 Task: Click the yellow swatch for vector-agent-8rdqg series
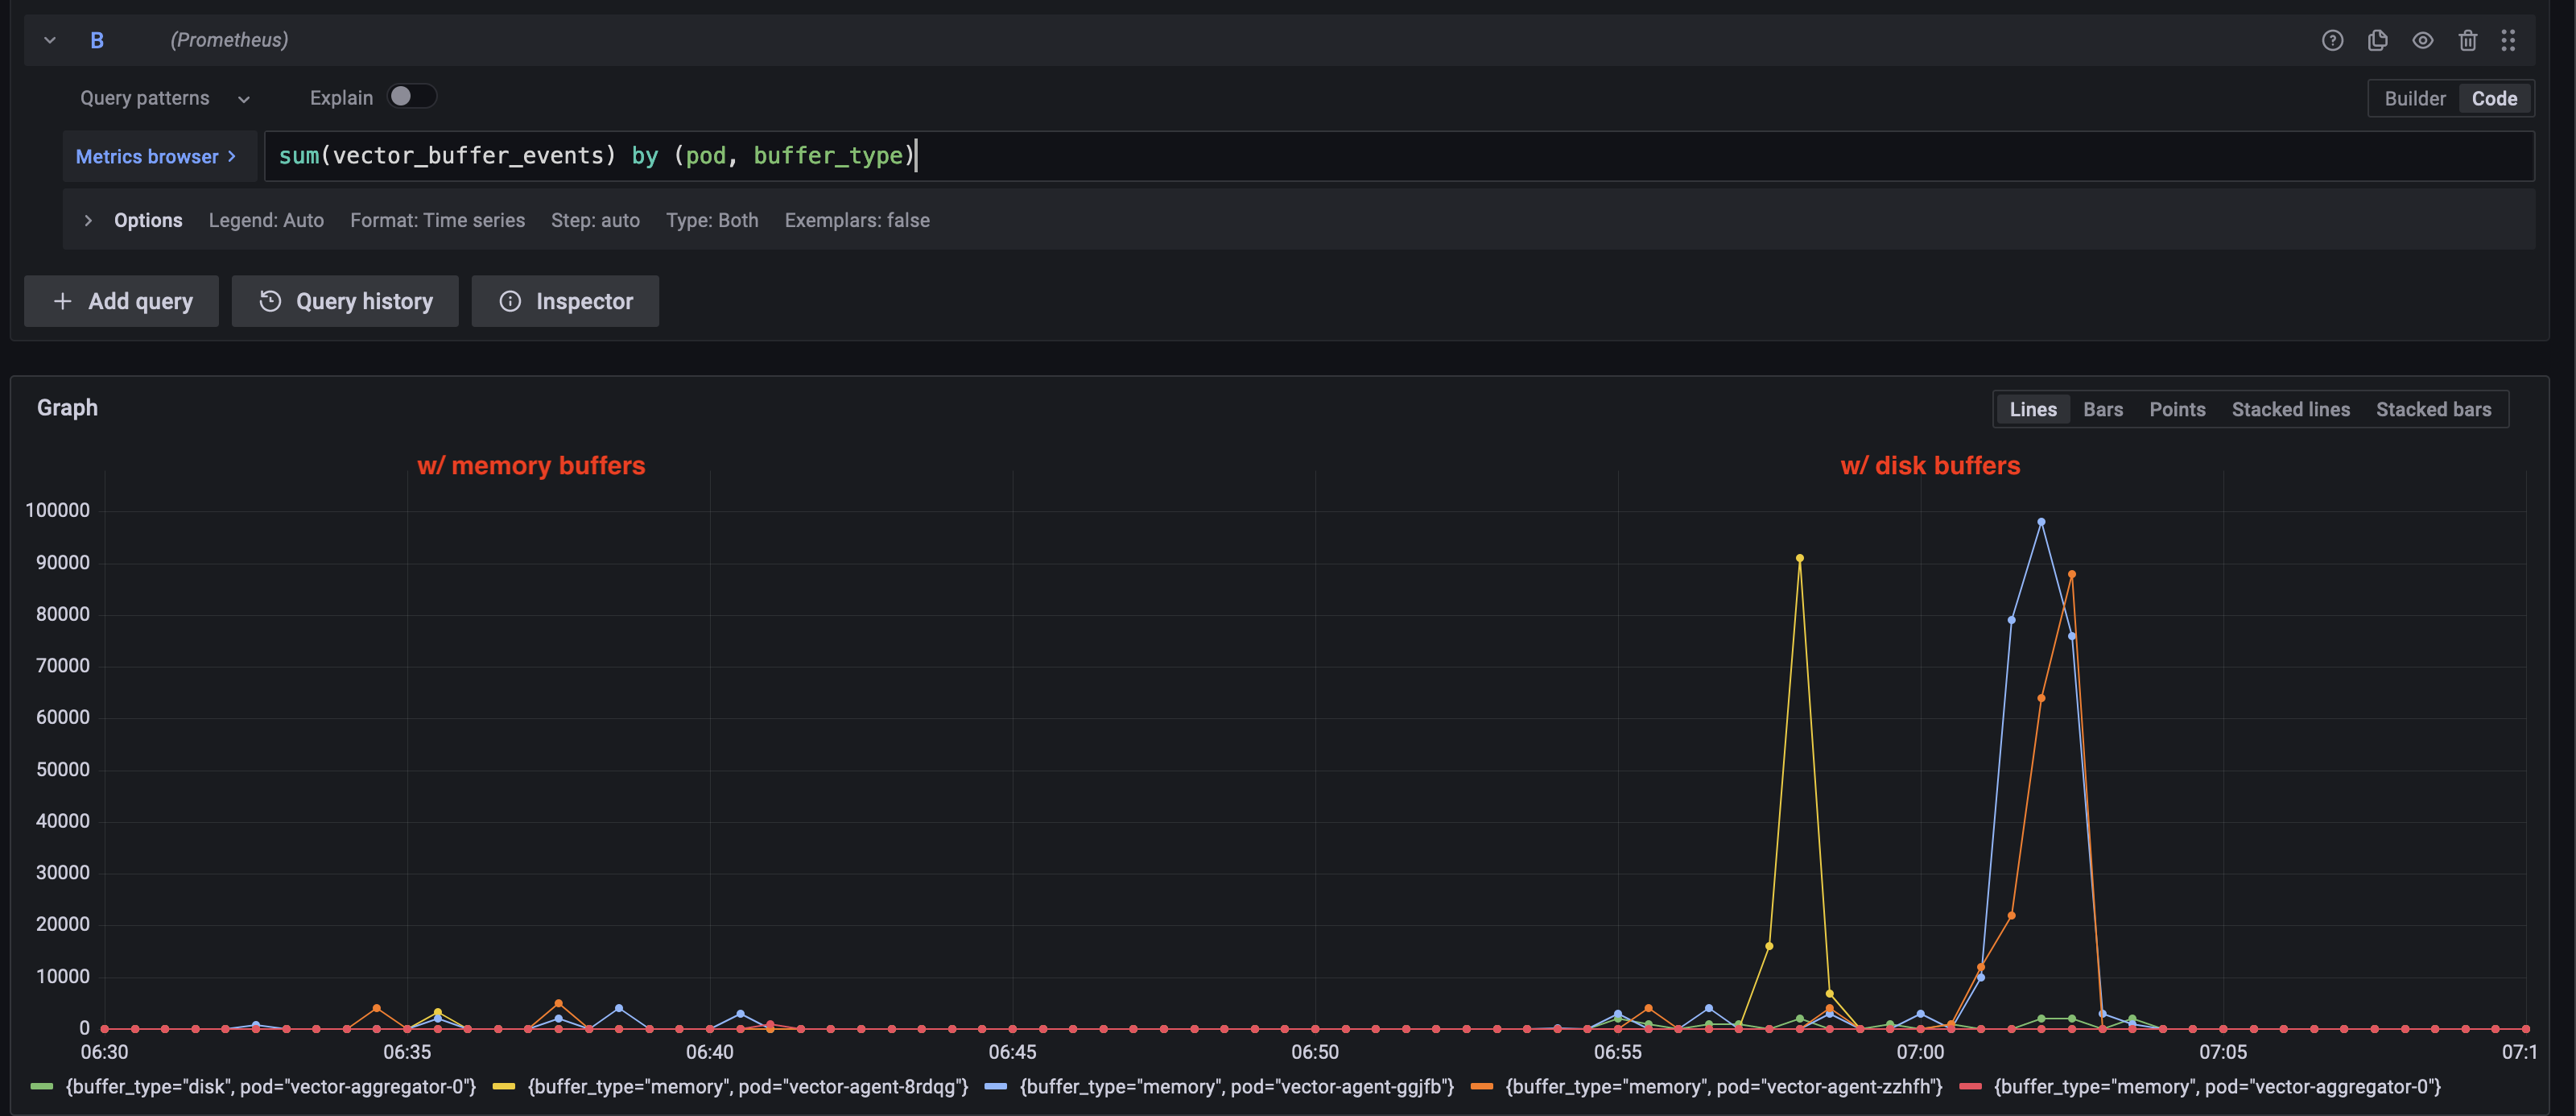pyautogui.click(x=505, y=1086)
